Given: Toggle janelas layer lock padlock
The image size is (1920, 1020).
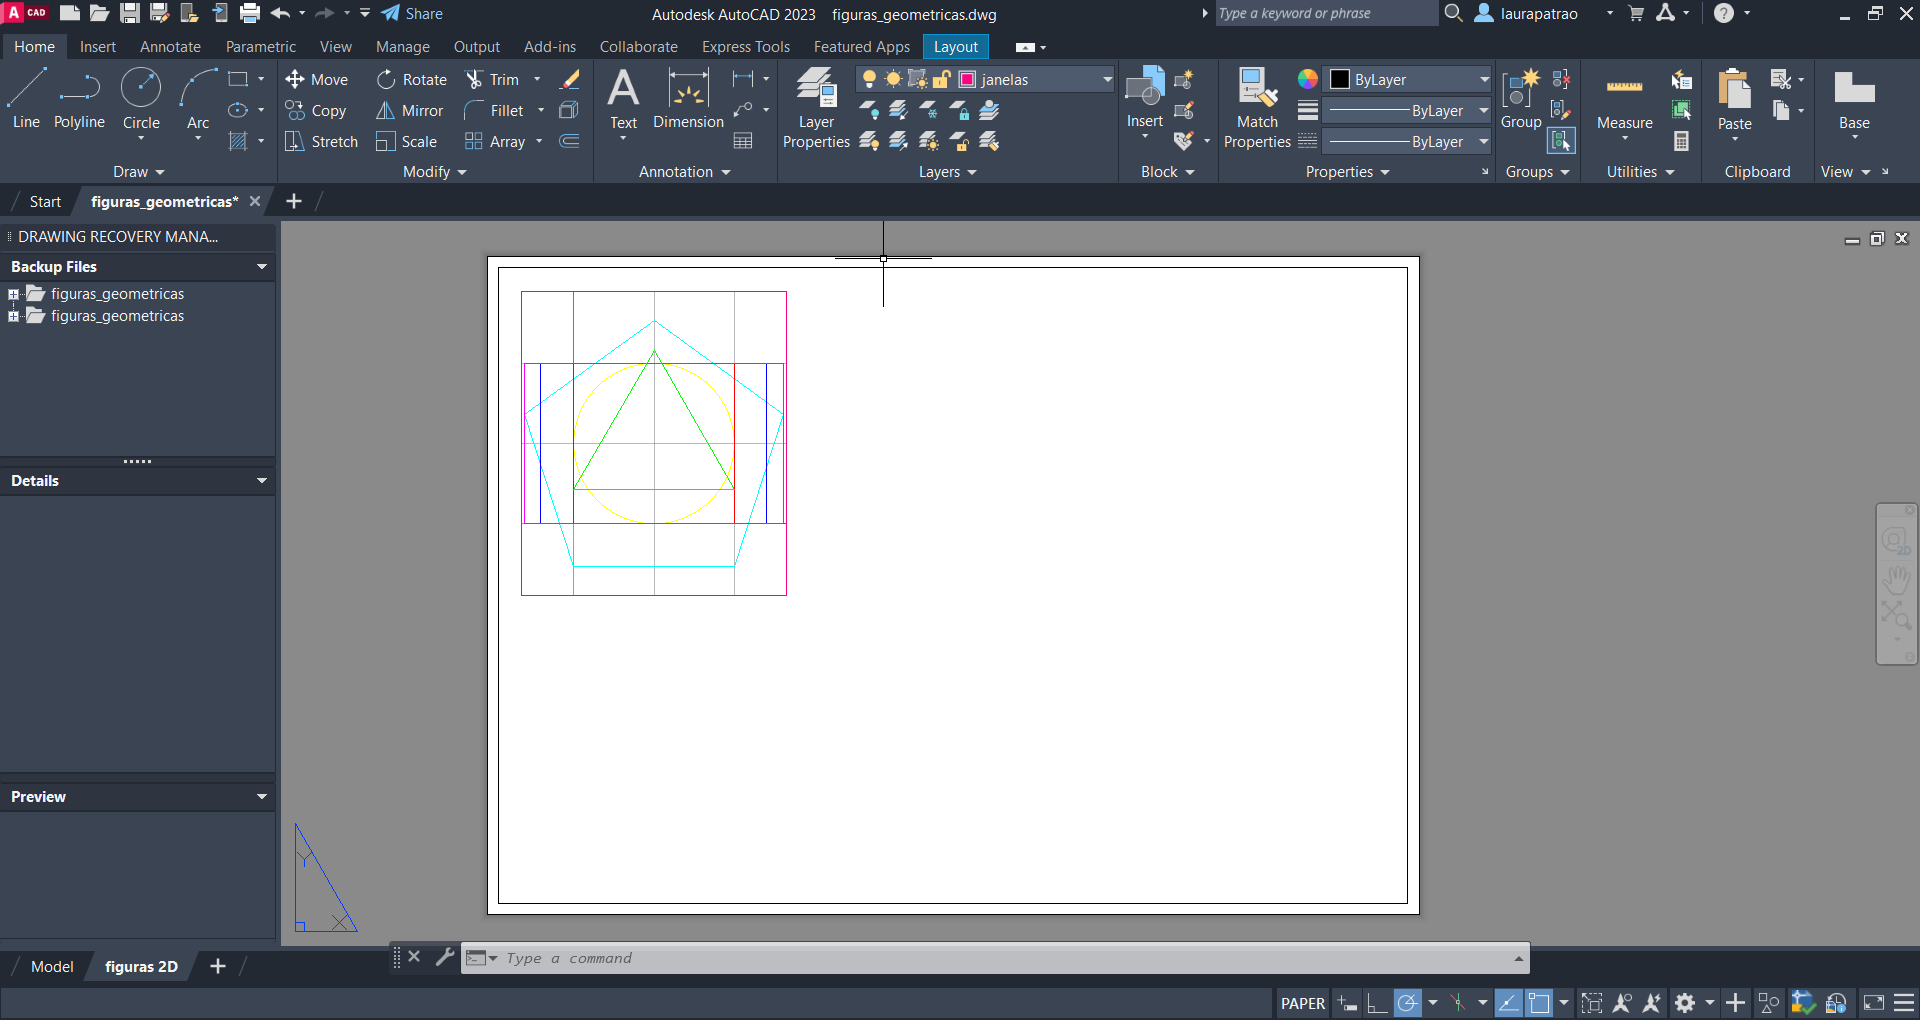Looking at the screenshot, I should coord(941,80).
